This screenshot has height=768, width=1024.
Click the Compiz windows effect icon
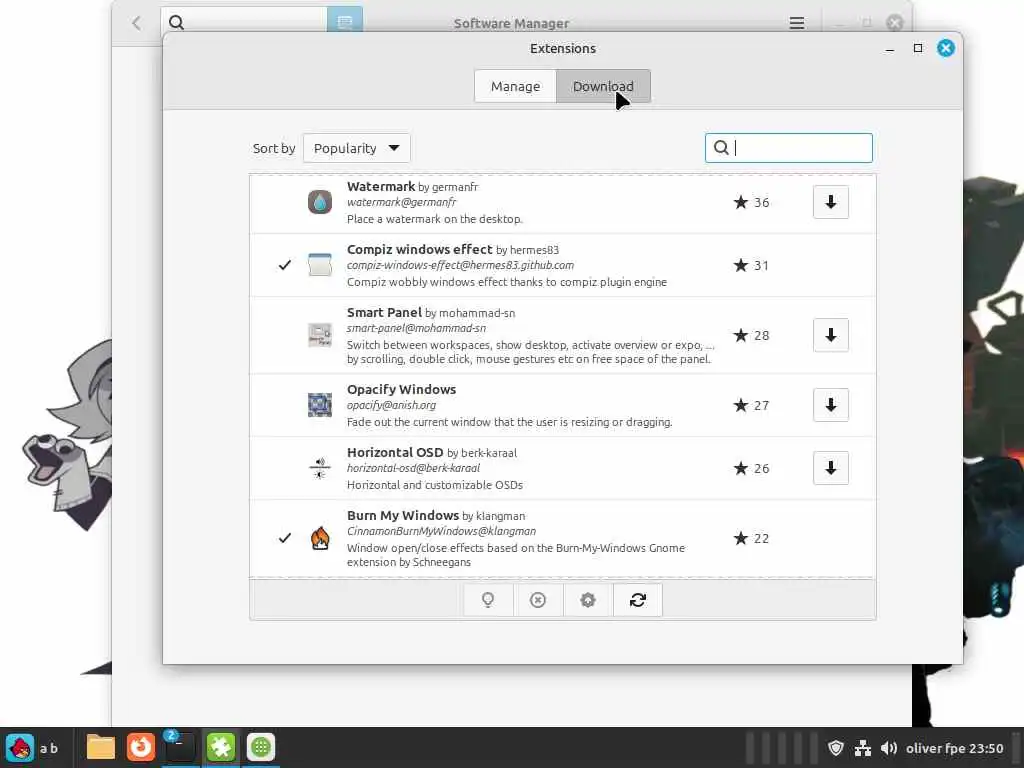click(319, 264)
